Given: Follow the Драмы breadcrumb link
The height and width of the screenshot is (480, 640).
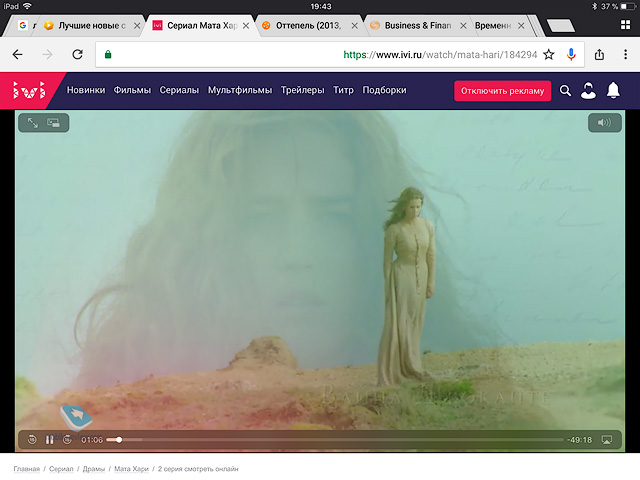Looking at the screenshot, I should point(94,469).
